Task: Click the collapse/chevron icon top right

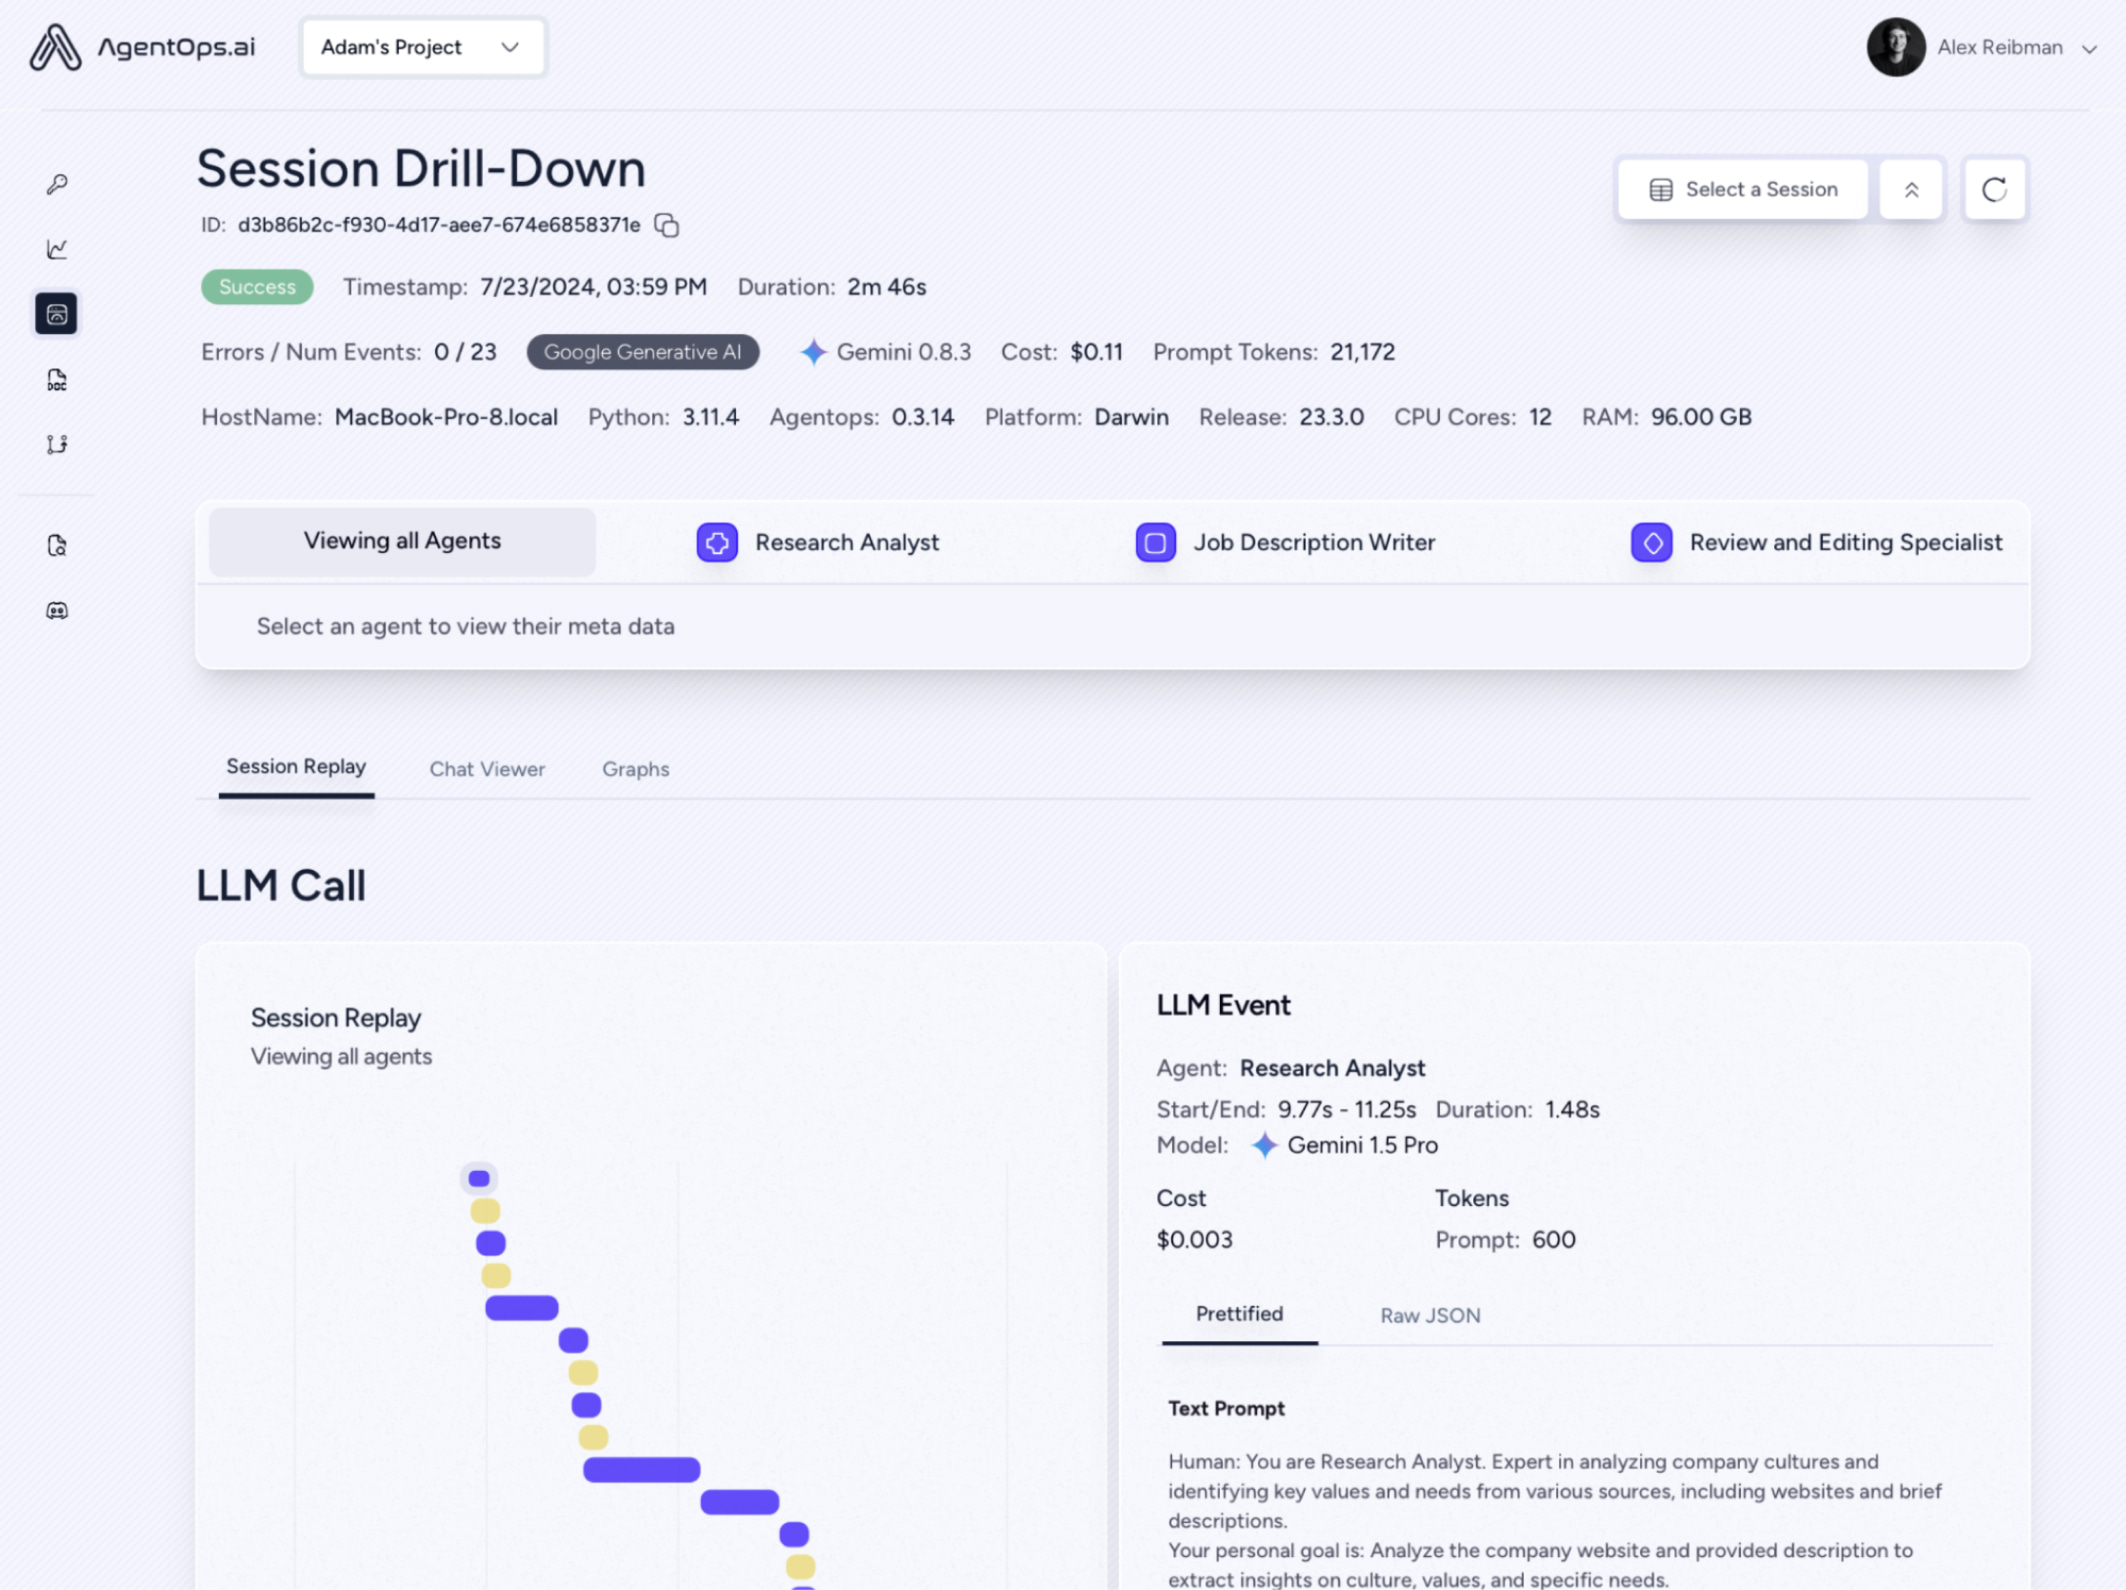Action: click(x=1912, y=189)
